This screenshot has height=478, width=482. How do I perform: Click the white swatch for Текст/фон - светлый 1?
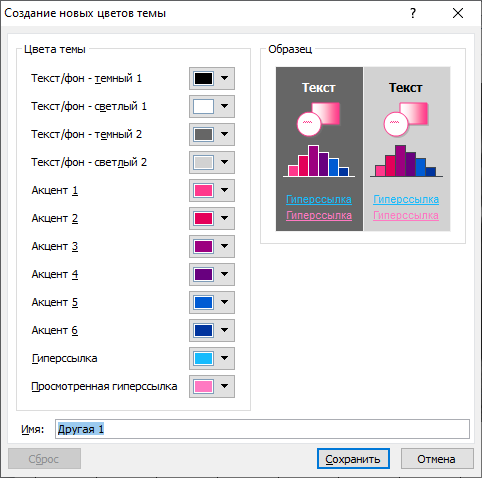click(x=203, y=107)
